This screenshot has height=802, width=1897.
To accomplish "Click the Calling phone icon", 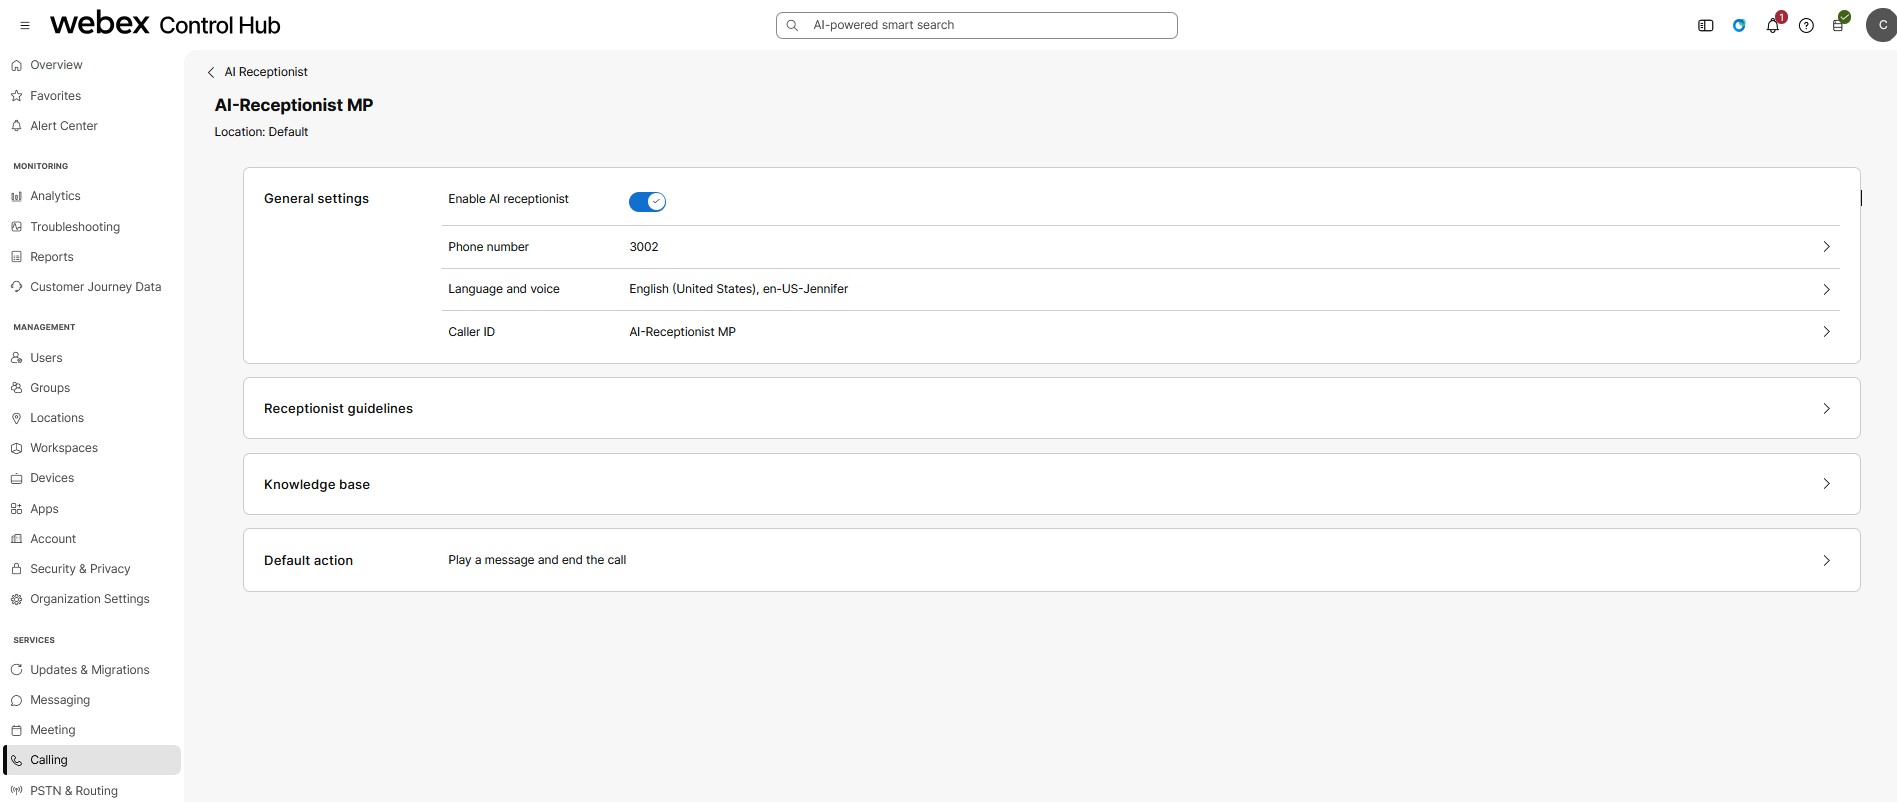I will pyautogui.click(x=16, y=760).
